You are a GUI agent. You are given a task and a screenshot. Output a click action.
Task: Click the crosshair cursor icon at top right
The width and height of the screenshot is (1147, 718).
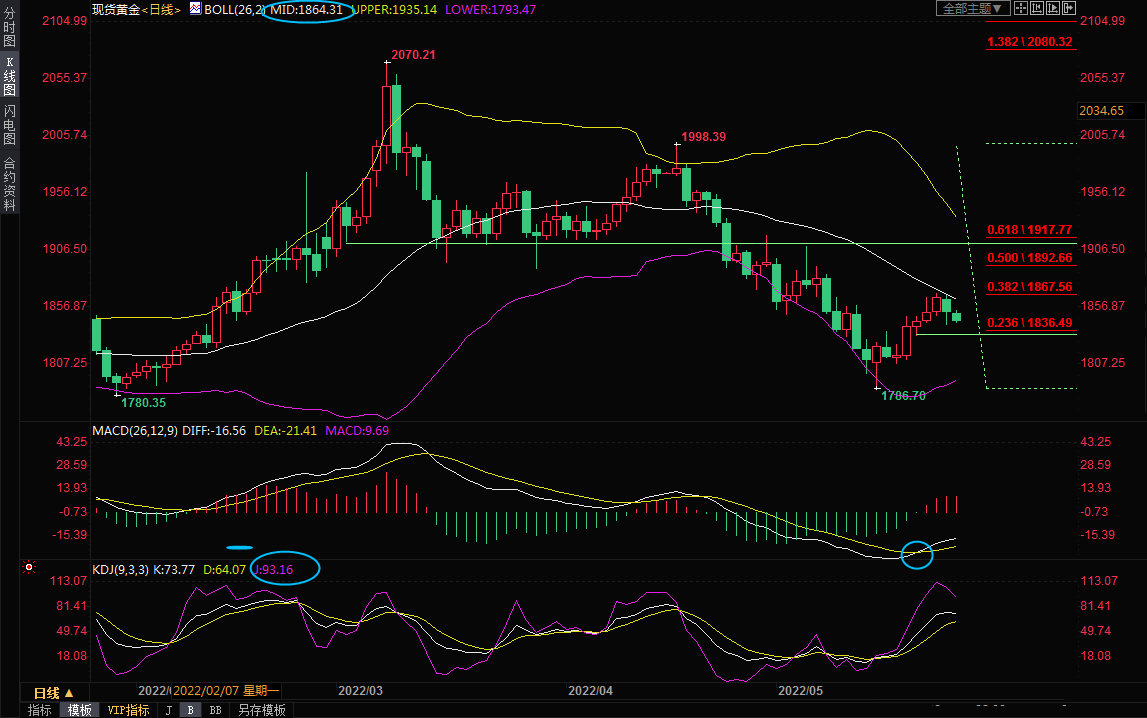(x=1021, y=8)
